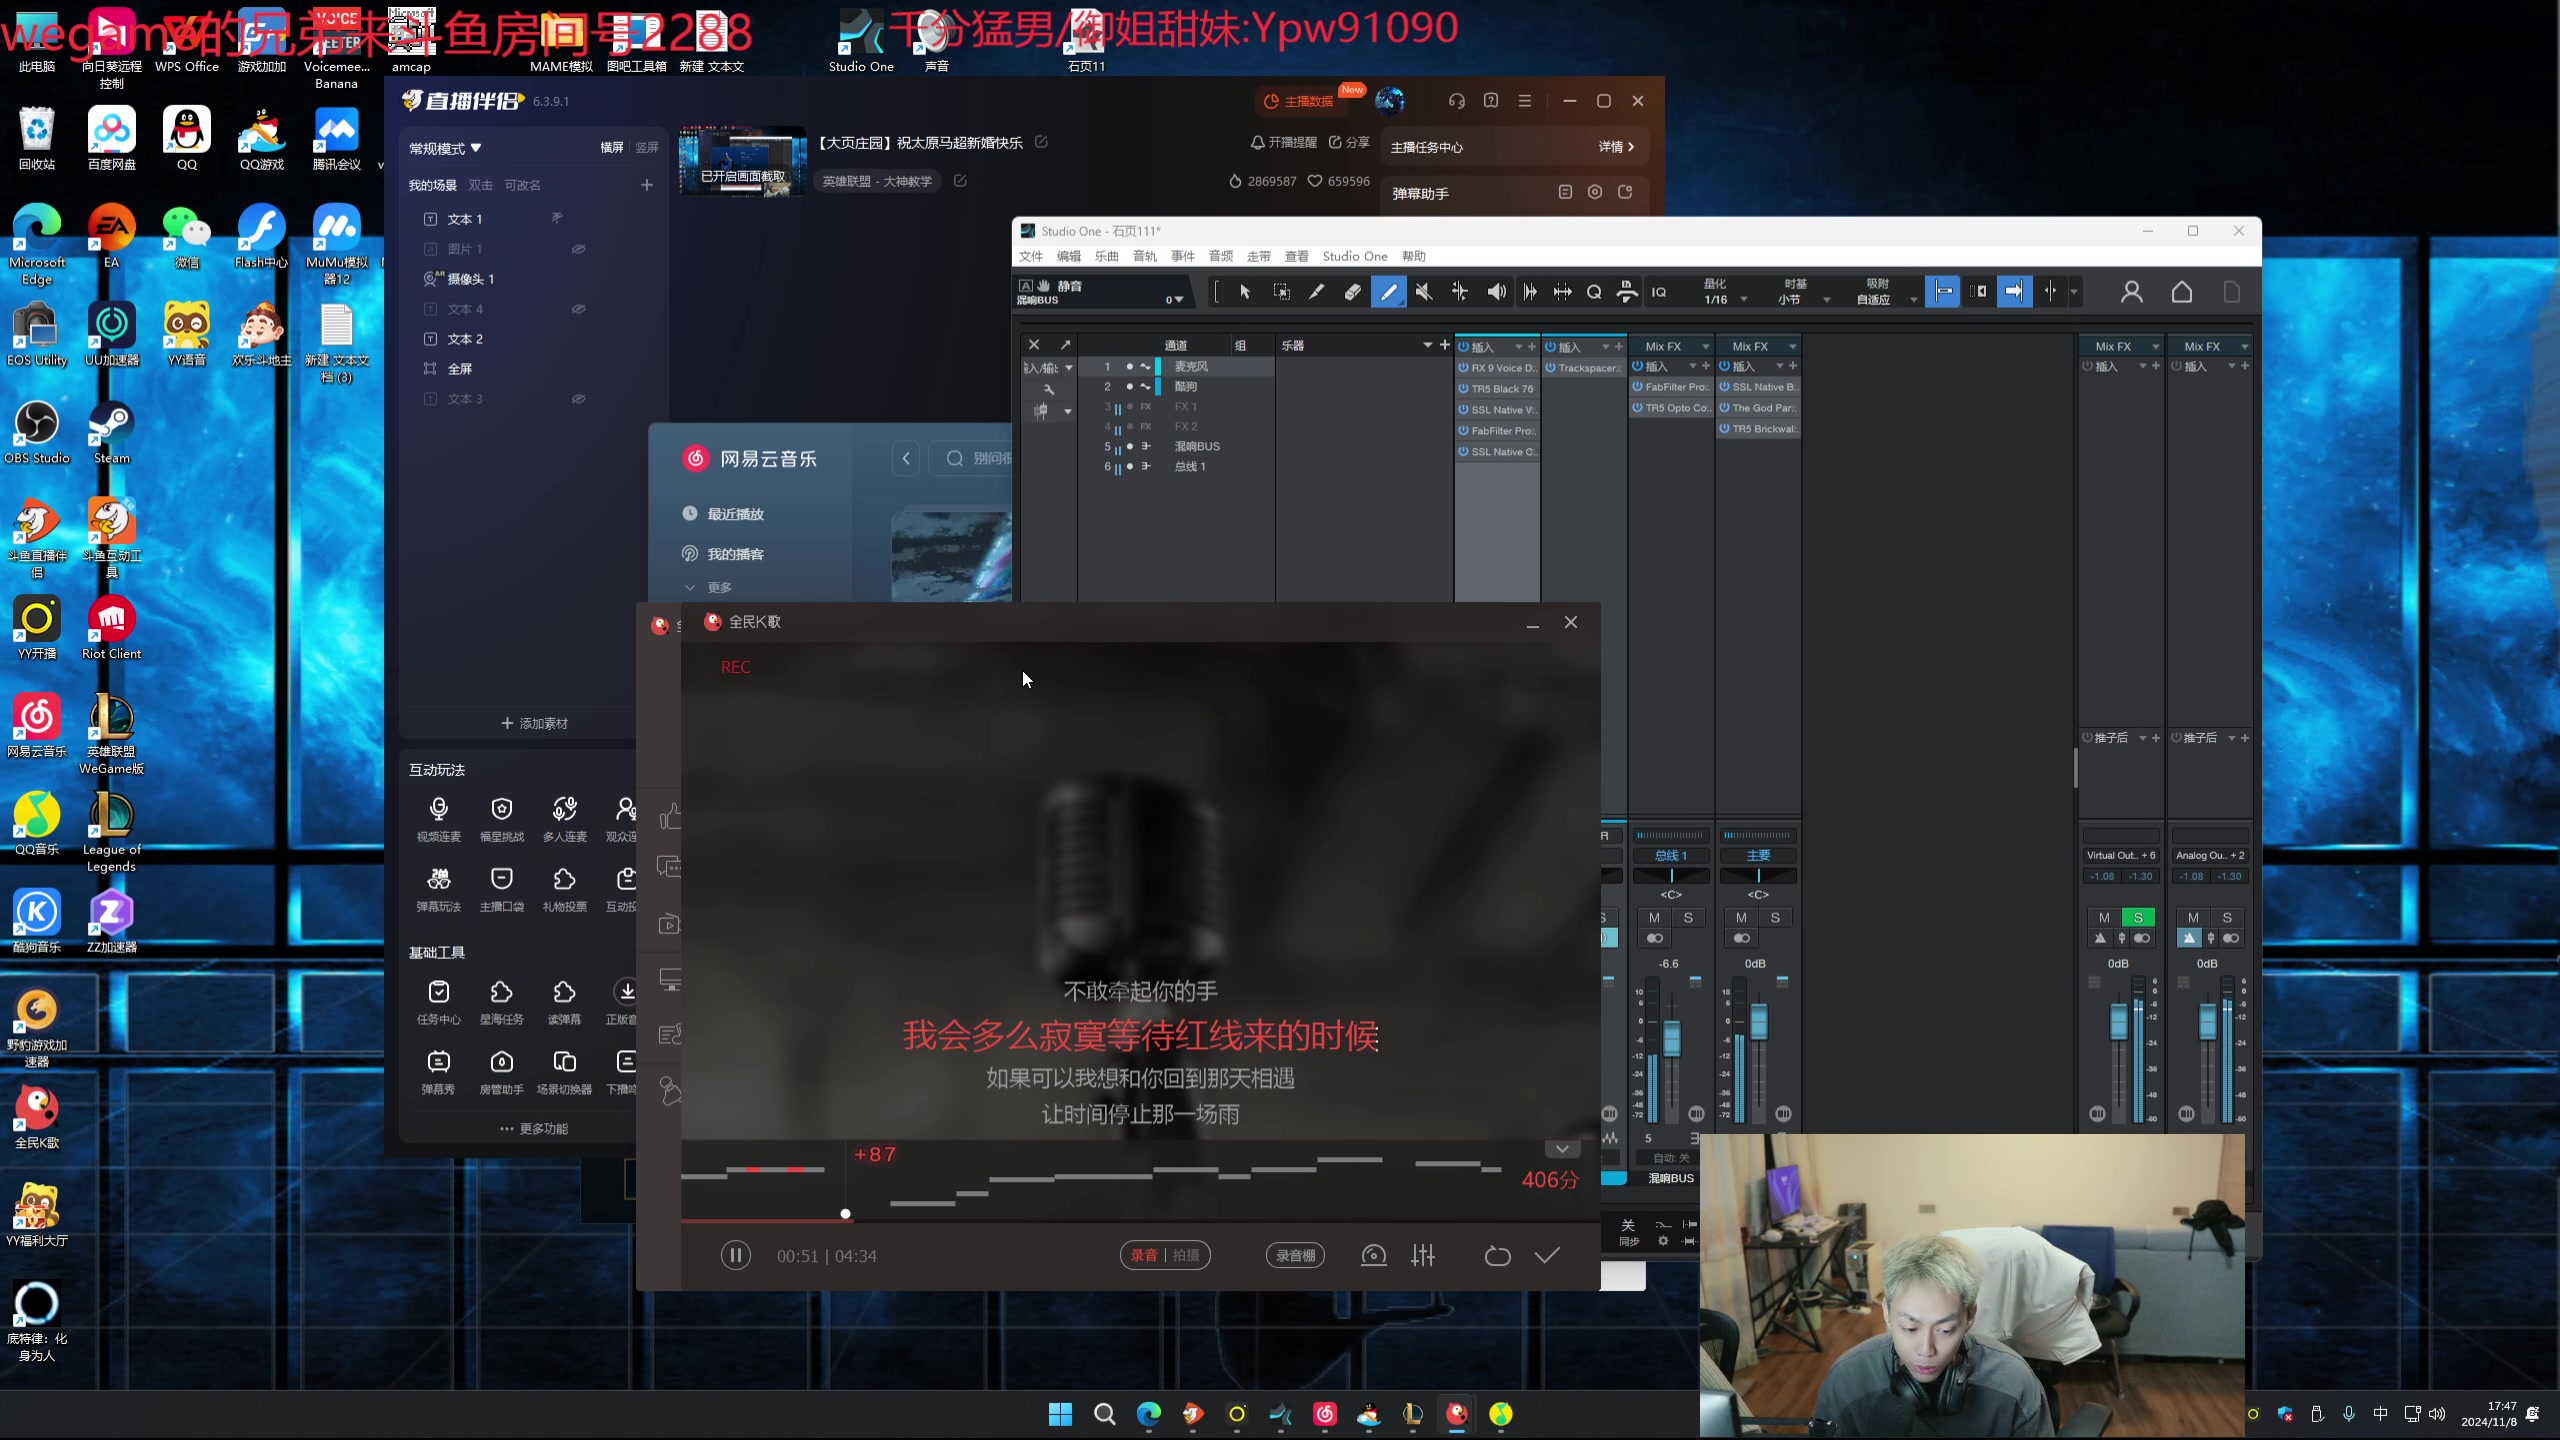
Task: Show the hidden 图片 1 source
Action: (578, 249)
